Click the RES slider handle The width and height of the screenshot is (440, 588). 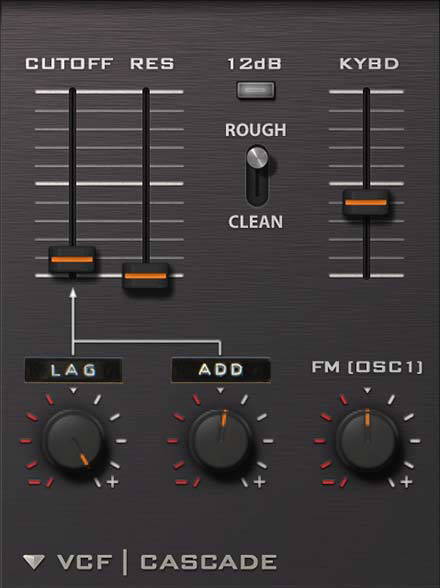(x=146, y=276)
